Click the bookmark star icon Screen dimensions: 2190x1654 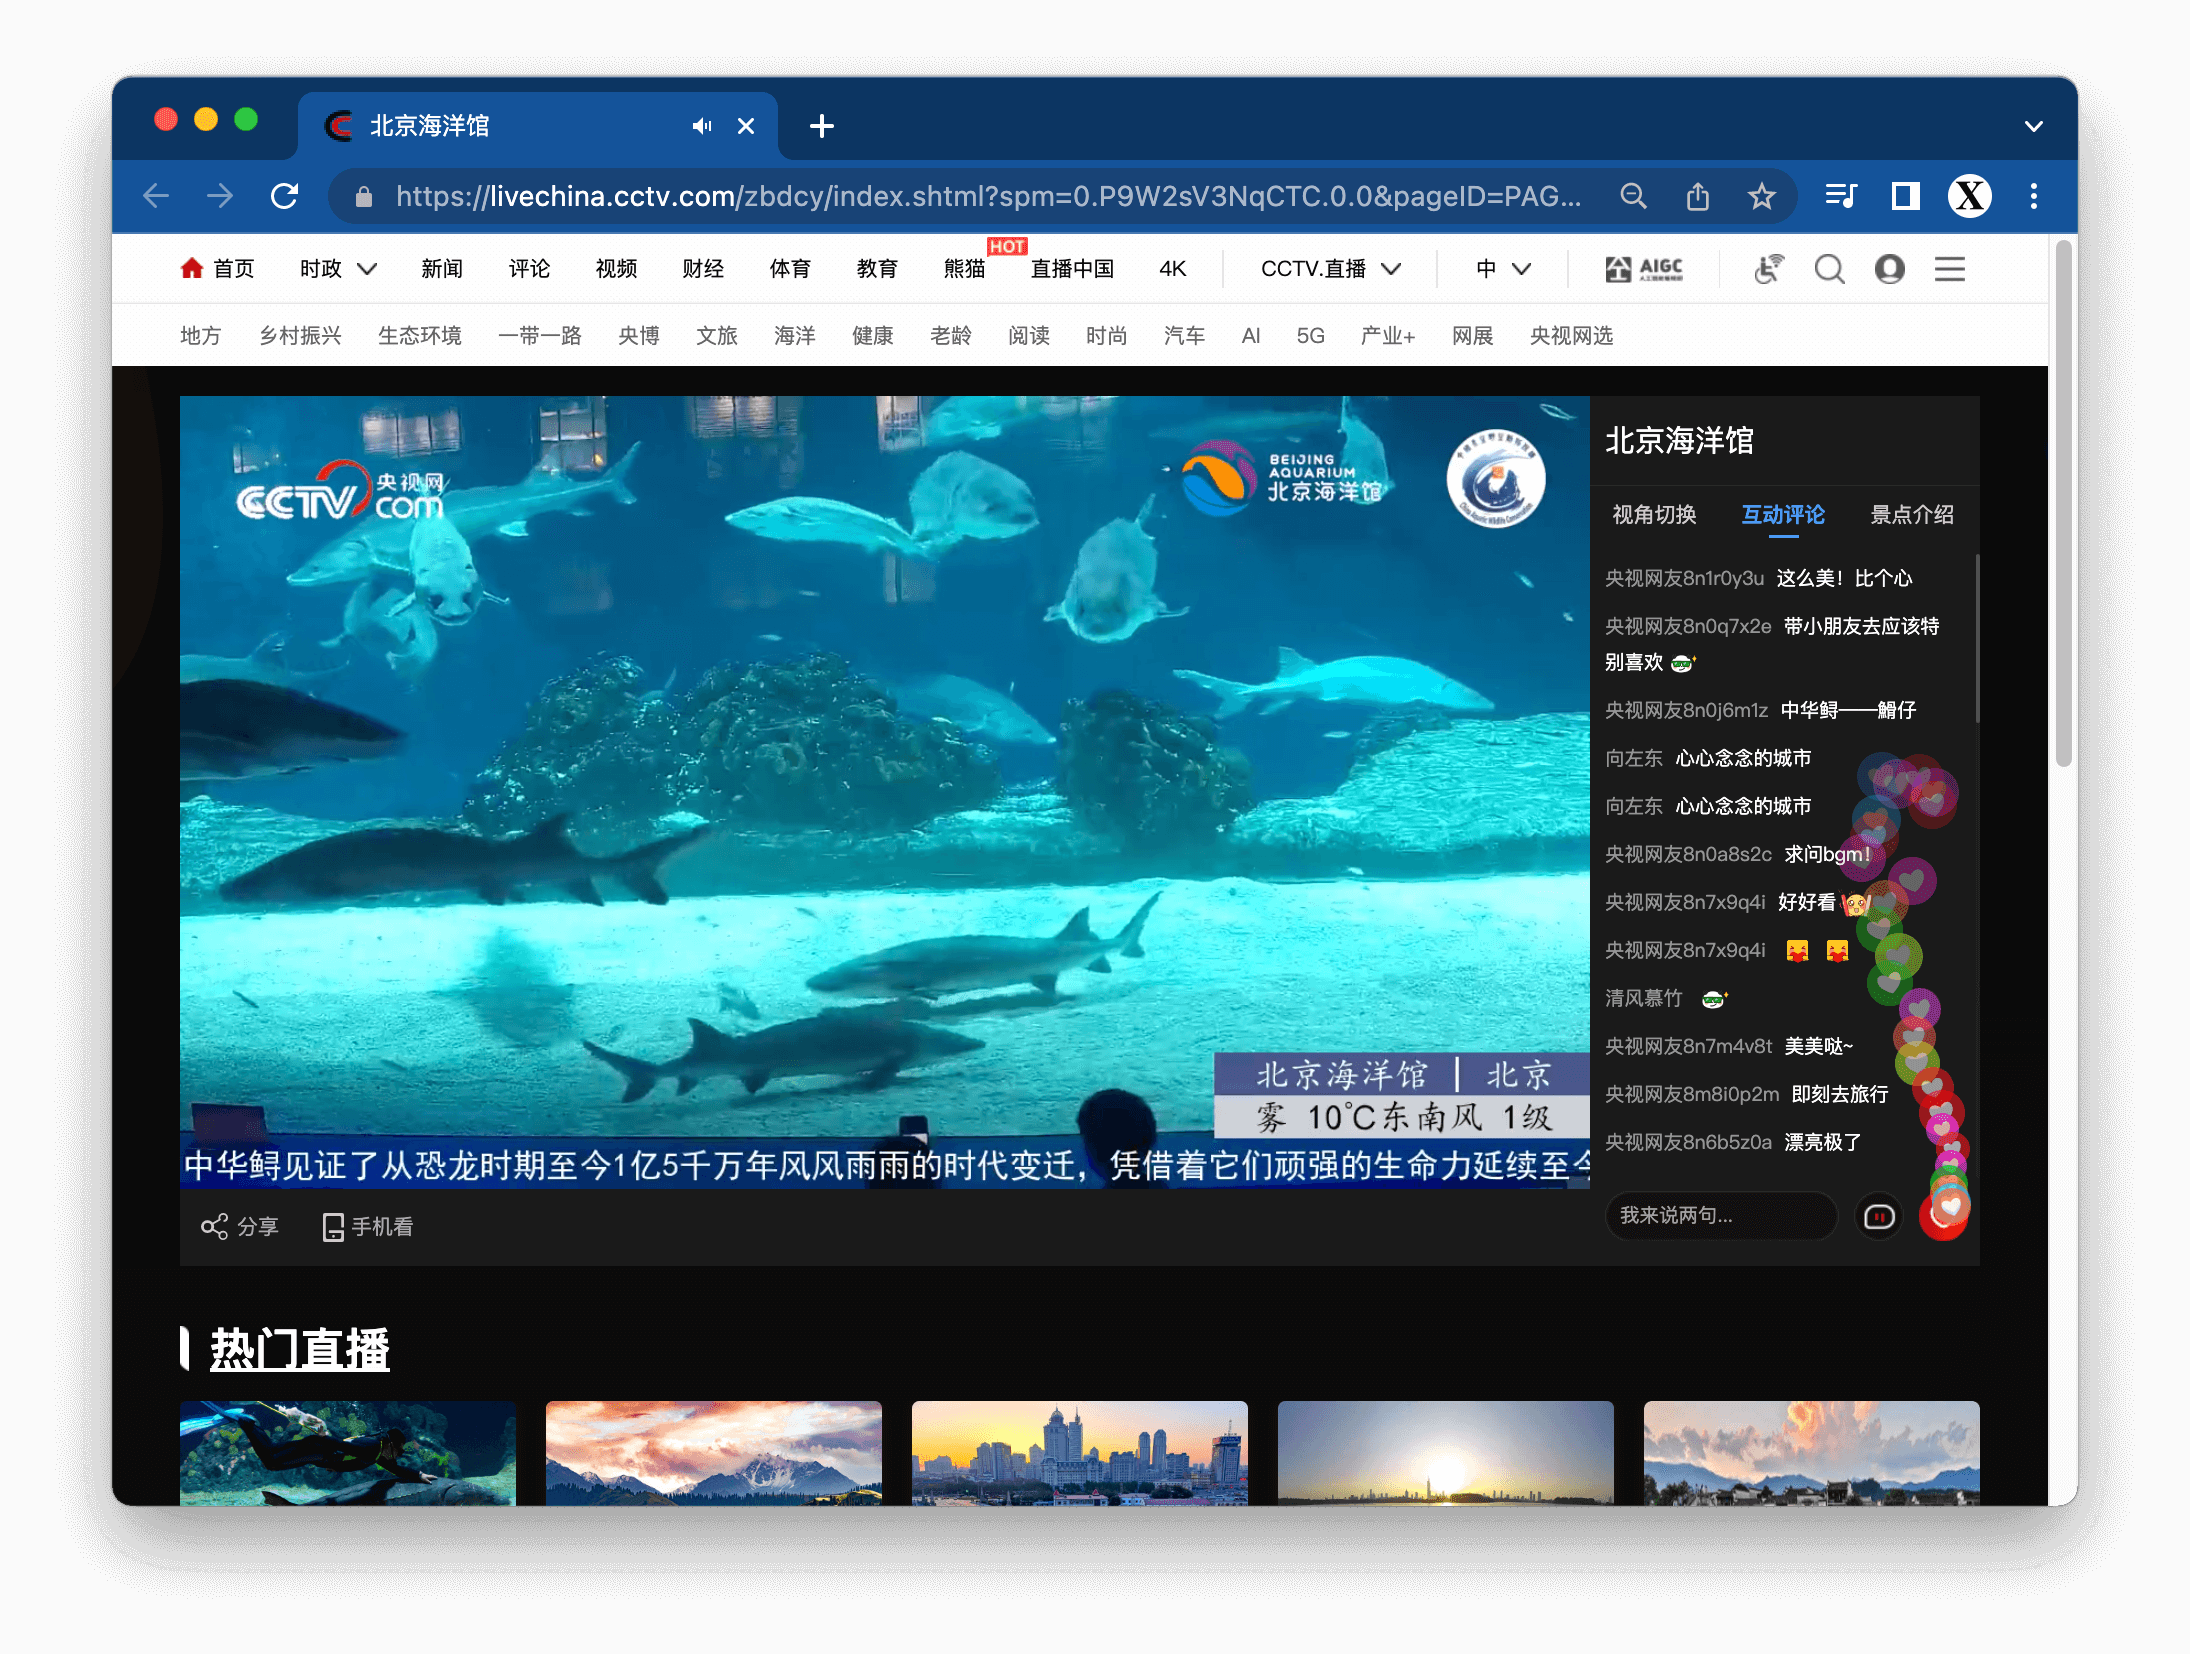[1761, 196]
